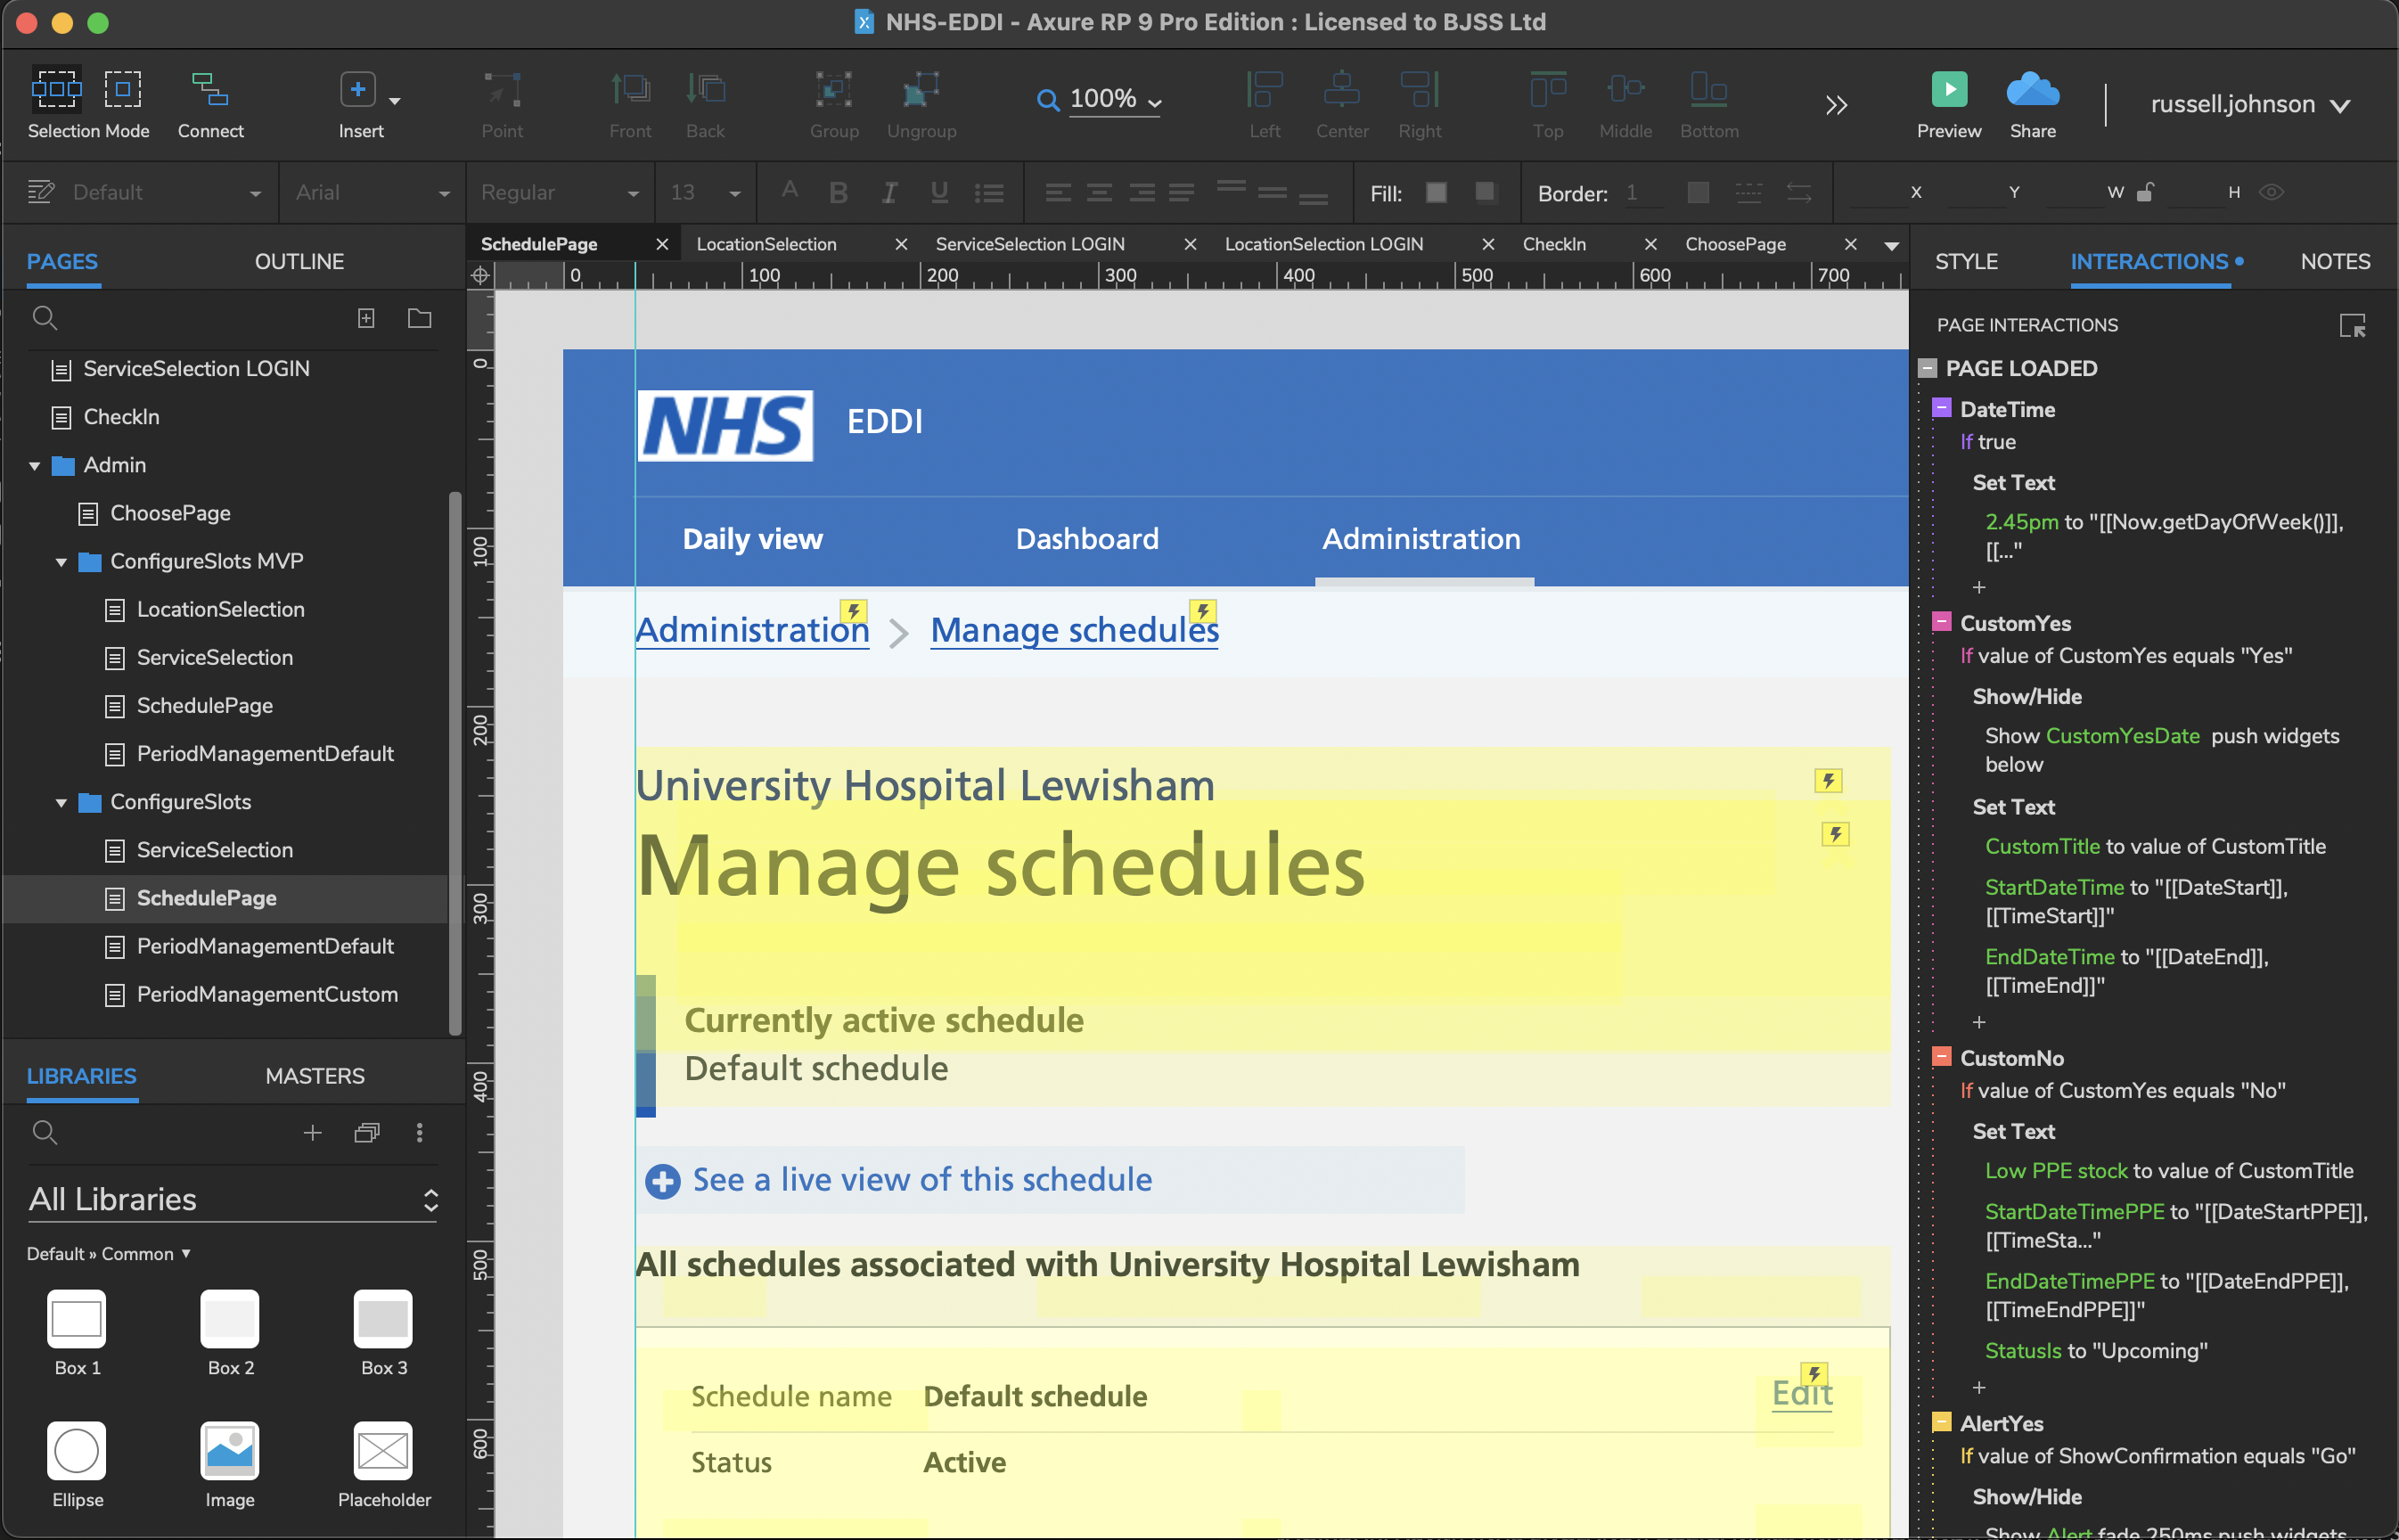Click the pages panel search field icon
2399x1540 pixels.
[x=45, y=318]
